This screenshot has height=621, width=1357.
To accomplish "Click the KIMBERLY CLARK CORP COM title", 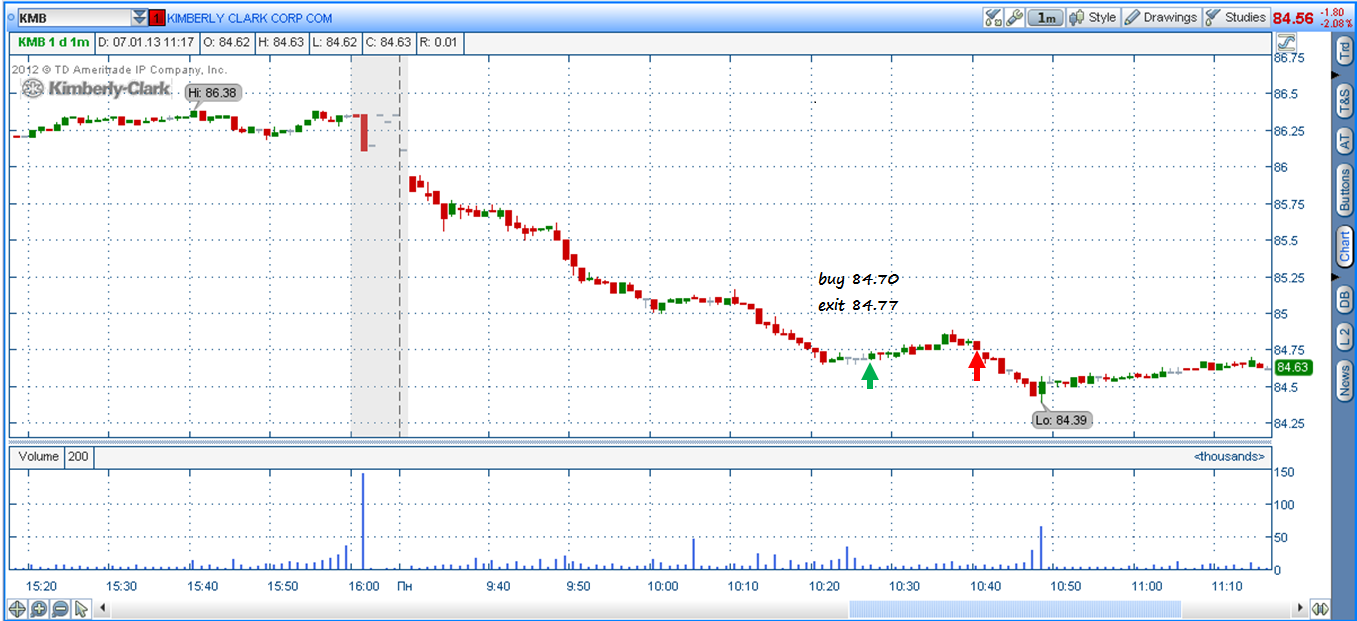I will tap(250, 18).
